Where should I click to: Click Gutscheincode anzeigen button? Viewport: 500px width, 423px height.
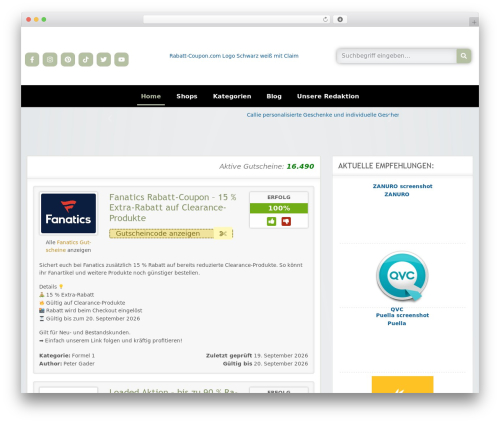(171, 234)
